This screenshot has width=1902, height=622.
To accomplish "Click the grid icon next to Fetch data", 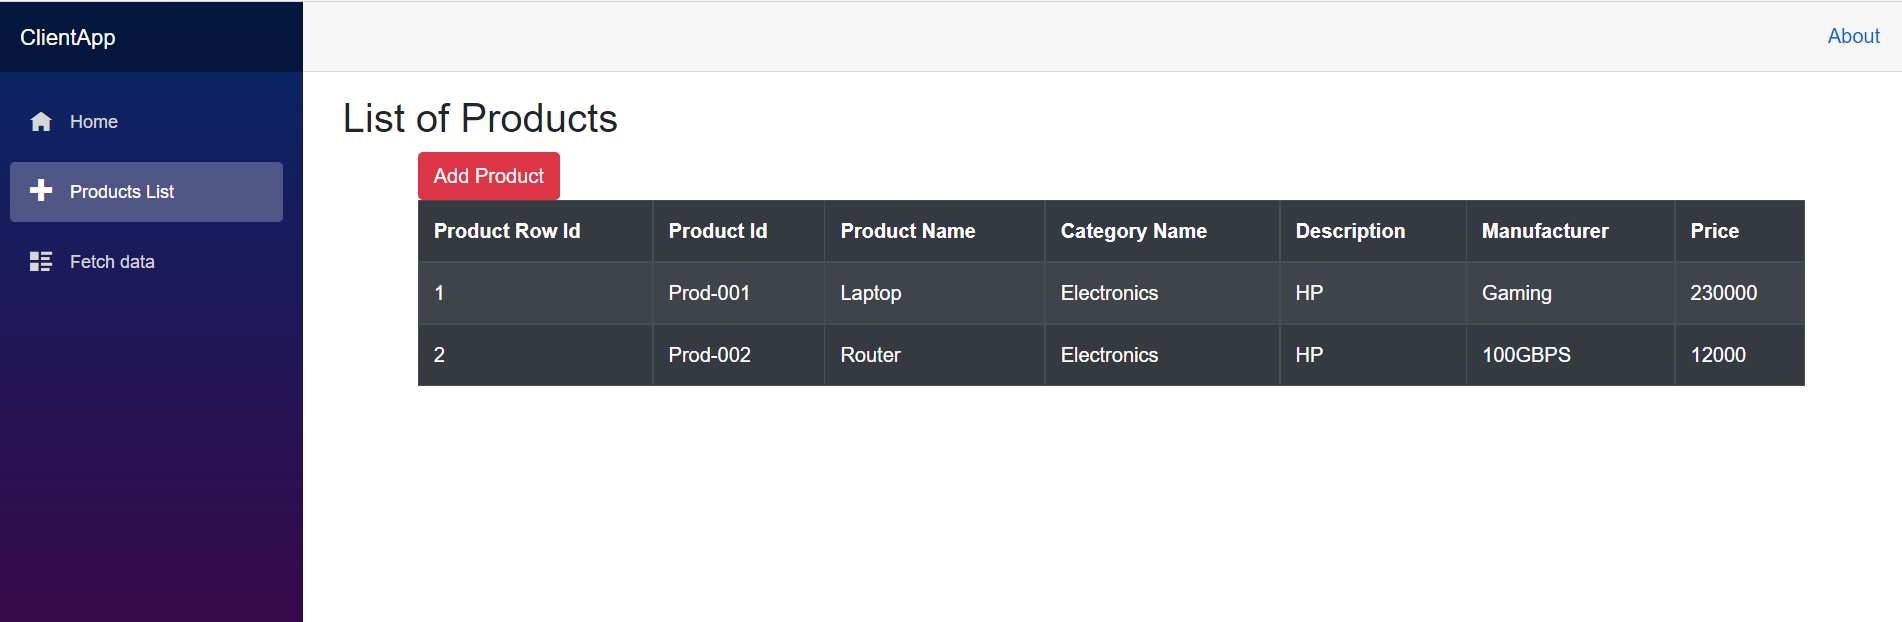I will pyautogui.click(x=41, y=261).
